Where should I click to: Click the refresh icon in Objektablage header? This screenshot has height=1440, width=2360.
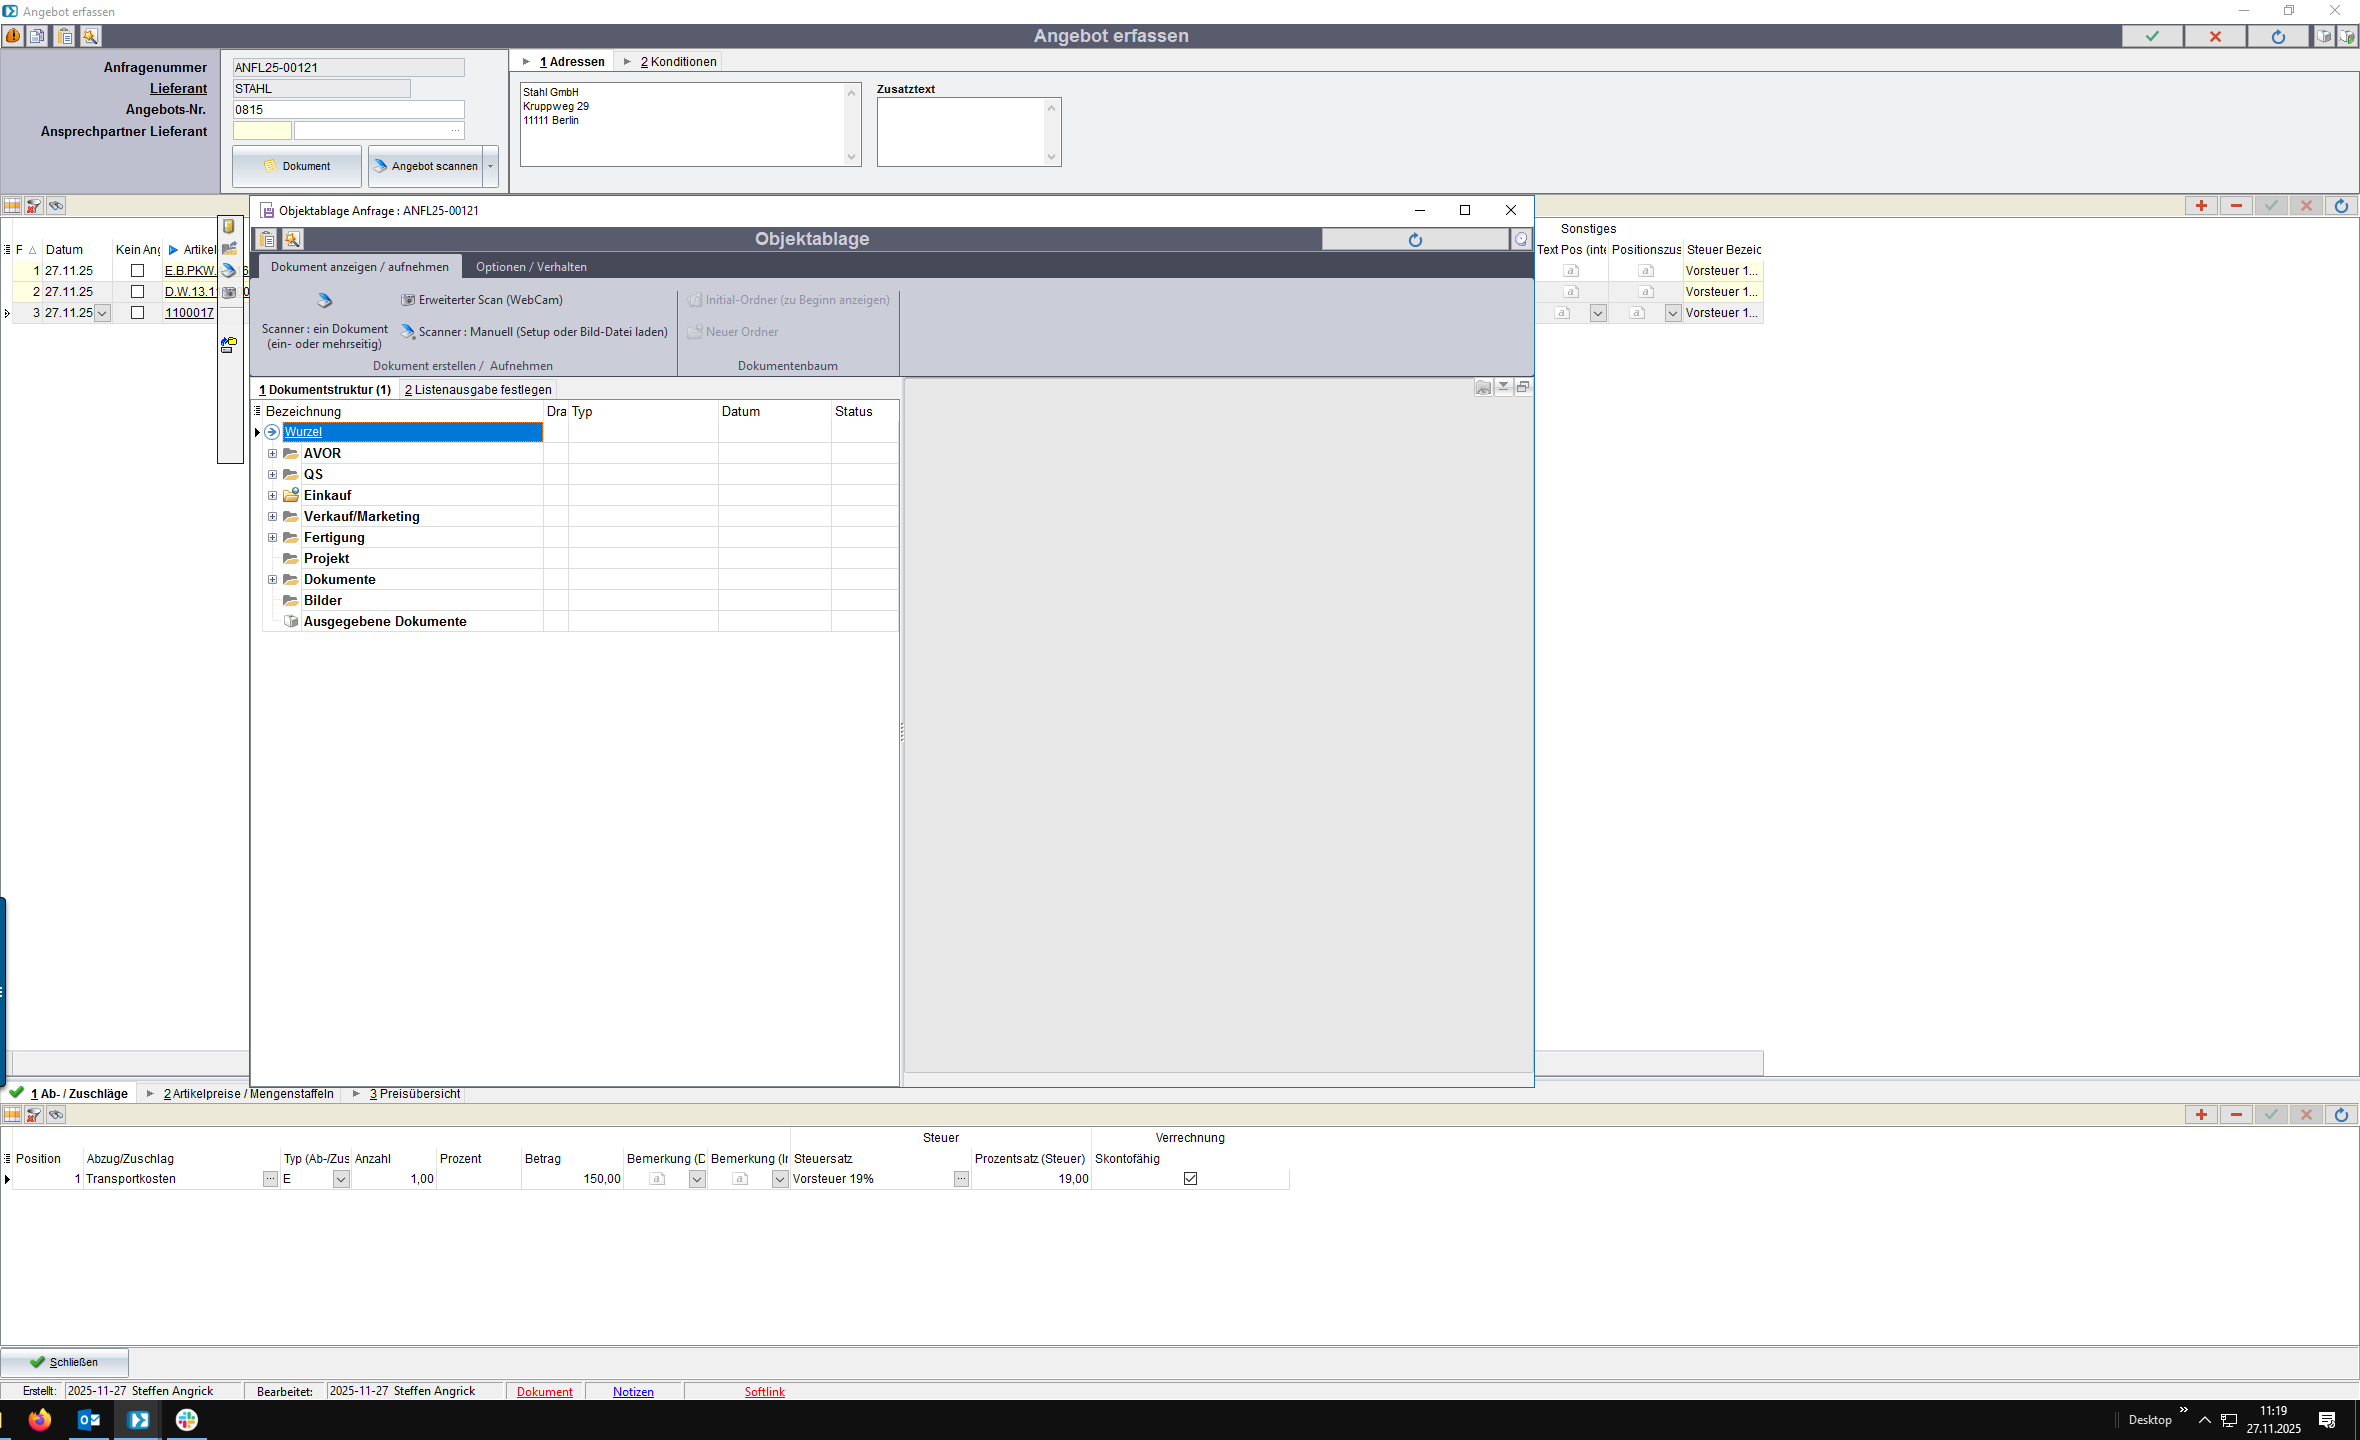(1414, 240)
